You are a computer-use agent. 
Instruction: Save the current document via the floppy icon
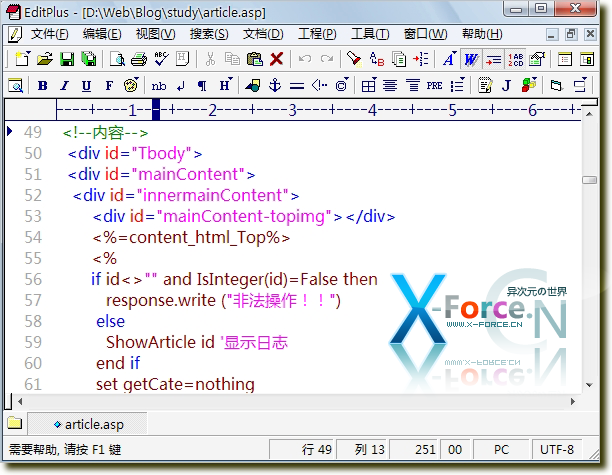pyautogui.click(x=67, y=59)
